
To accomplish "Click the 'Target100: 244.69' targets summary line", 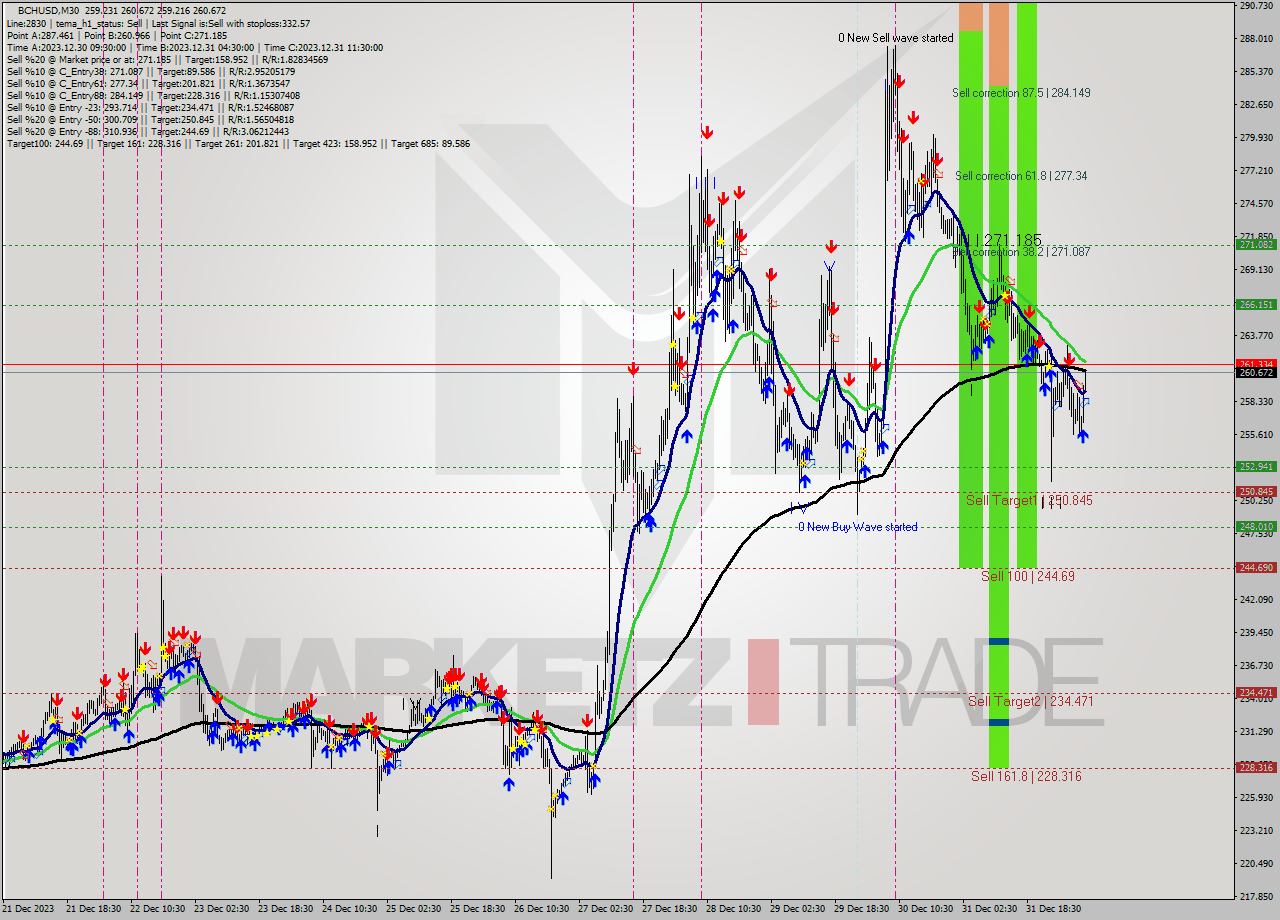I will 238,143.
